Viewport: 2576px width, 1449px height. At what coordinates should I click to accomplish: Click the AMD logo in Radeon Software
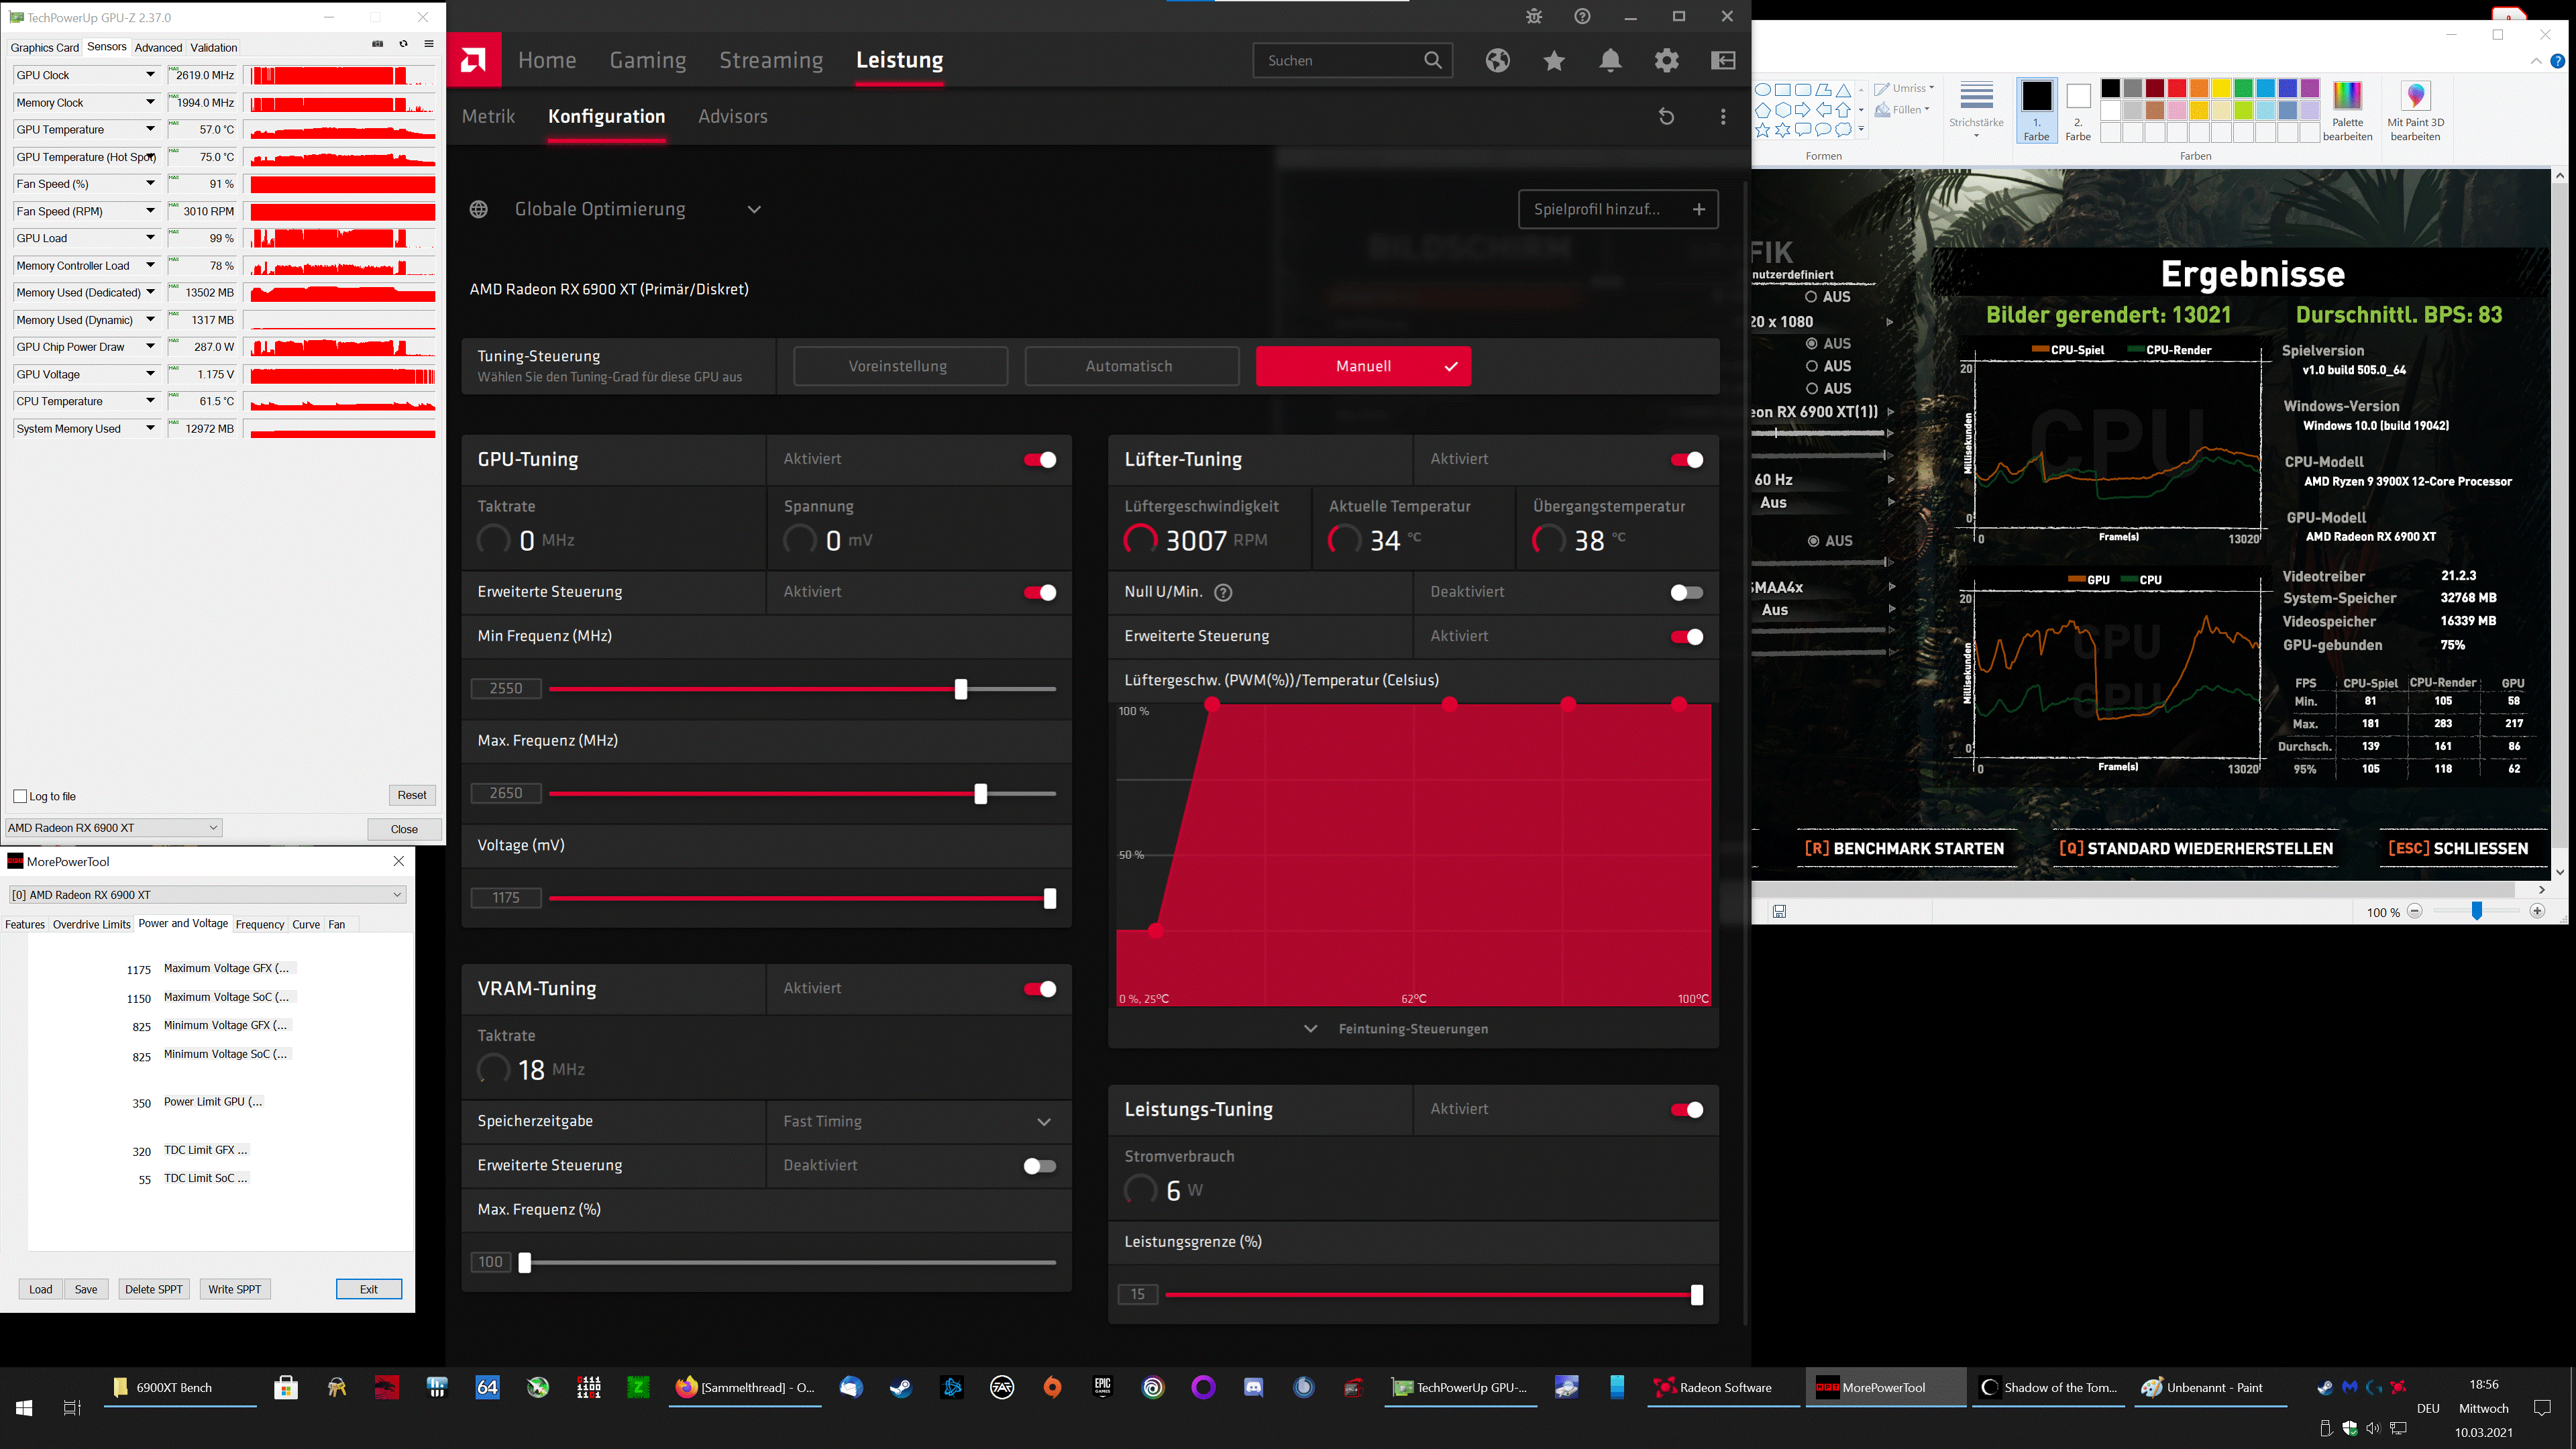coord(474,60)
